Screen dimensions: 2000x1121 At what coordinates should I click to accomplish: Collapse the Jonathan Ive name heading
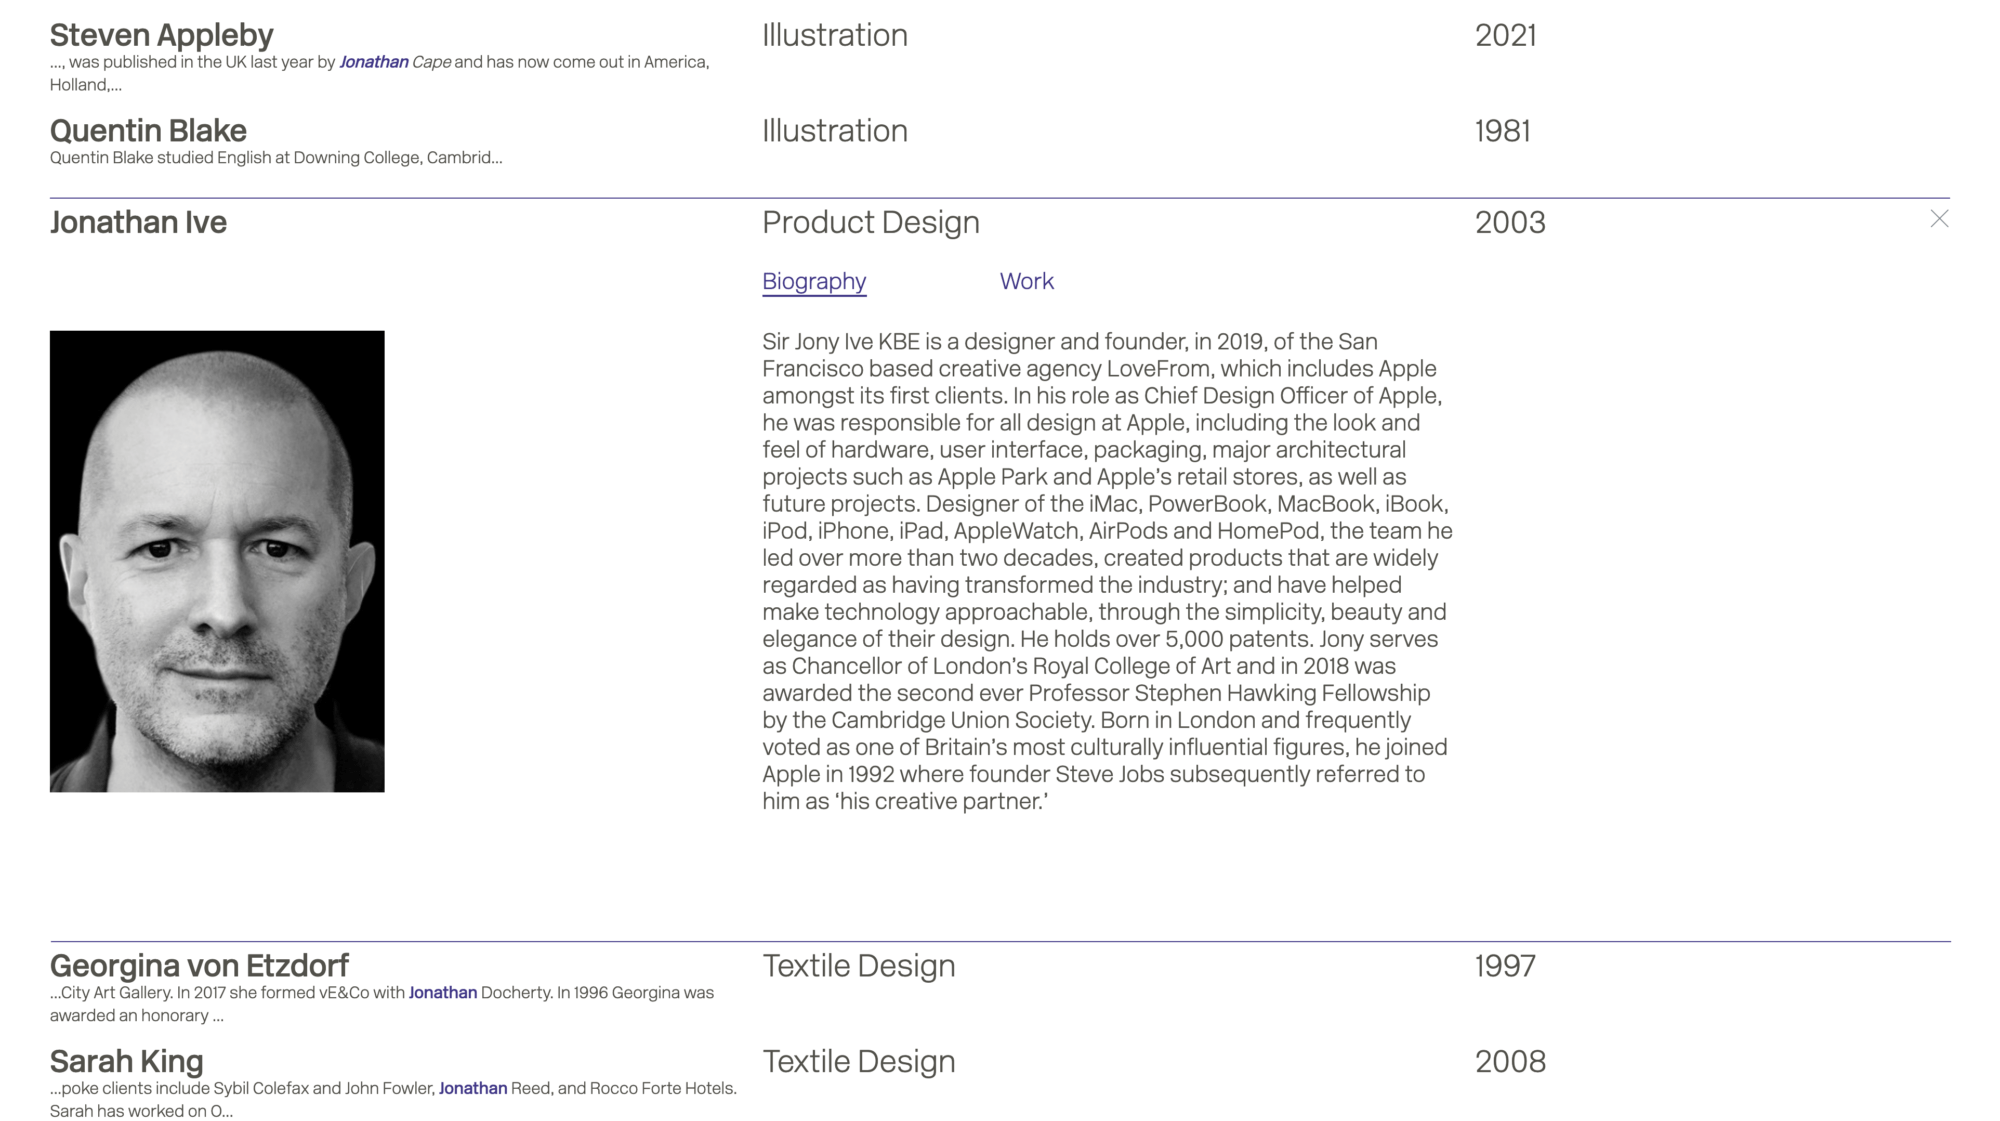pos(138,222)
